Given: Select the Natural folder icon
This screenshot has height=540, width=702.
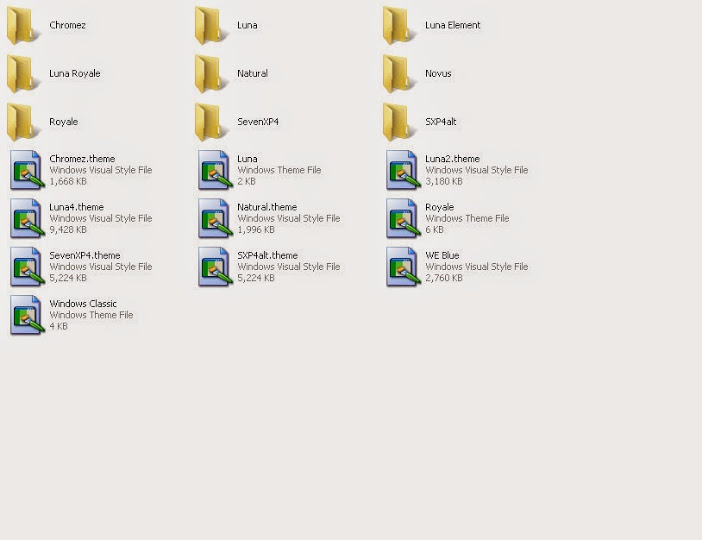Looking at the screenshot, I should (210, 74).
